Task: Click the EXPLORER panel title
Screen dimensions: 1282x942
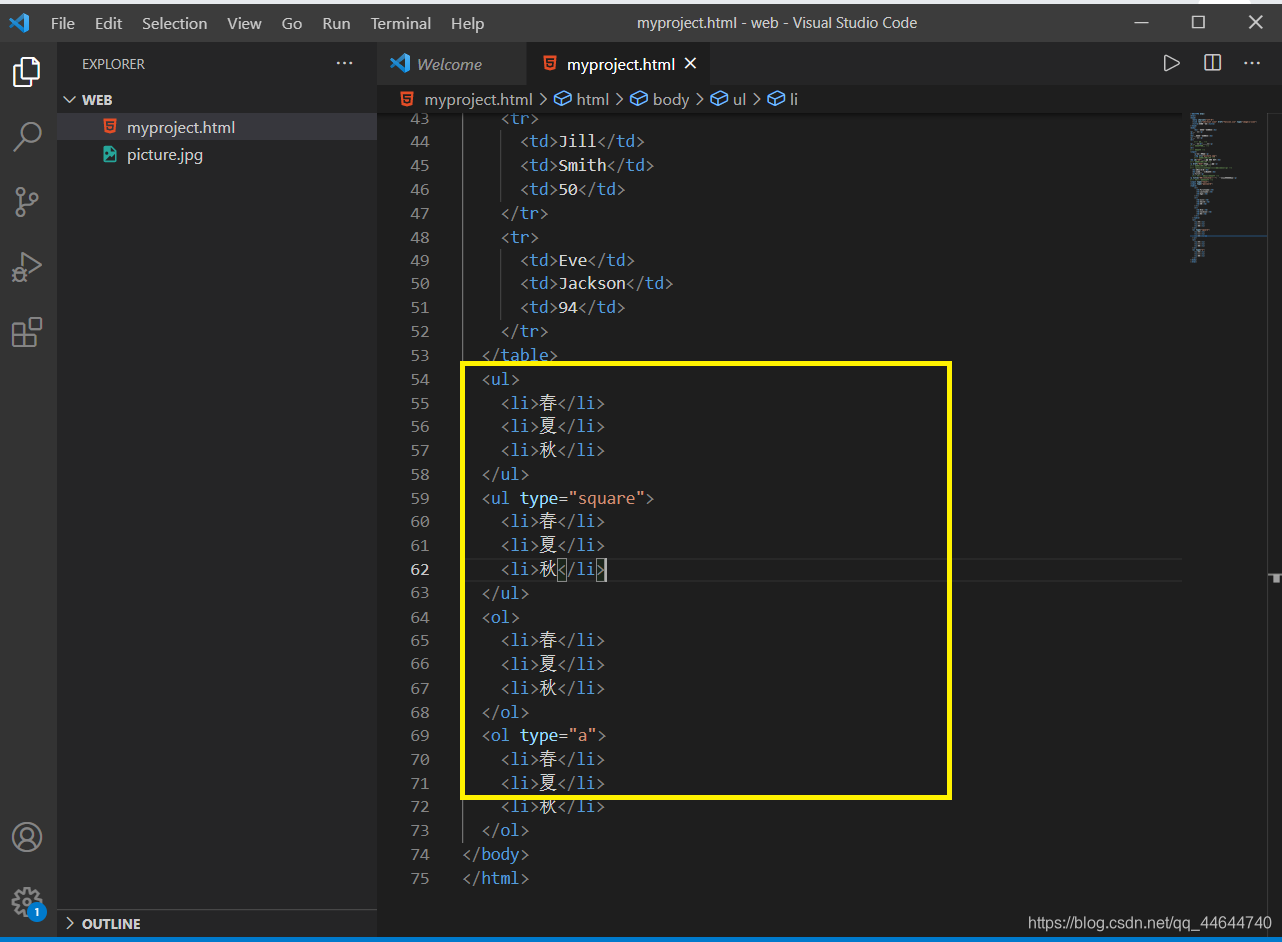Action: tap(113, 64)
